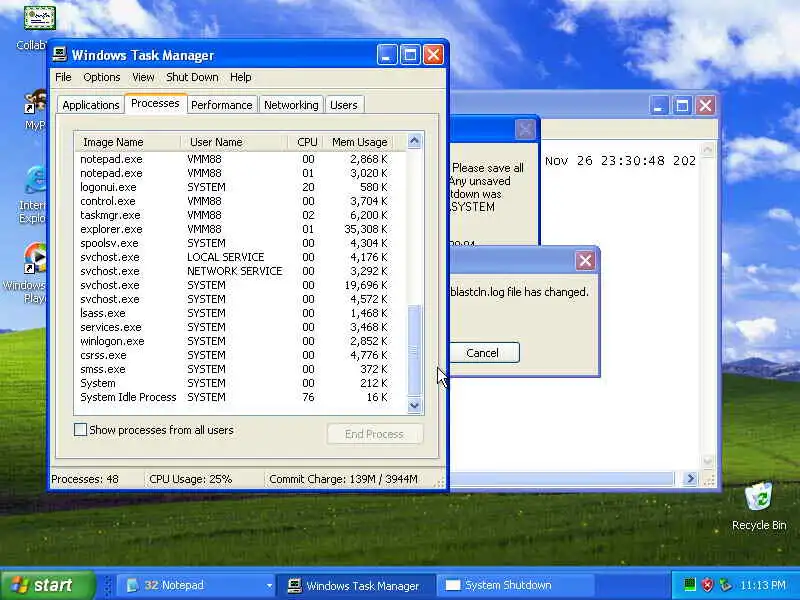
Task: Click the 11:13 PM taskbar clock
Action: point(763,585)
